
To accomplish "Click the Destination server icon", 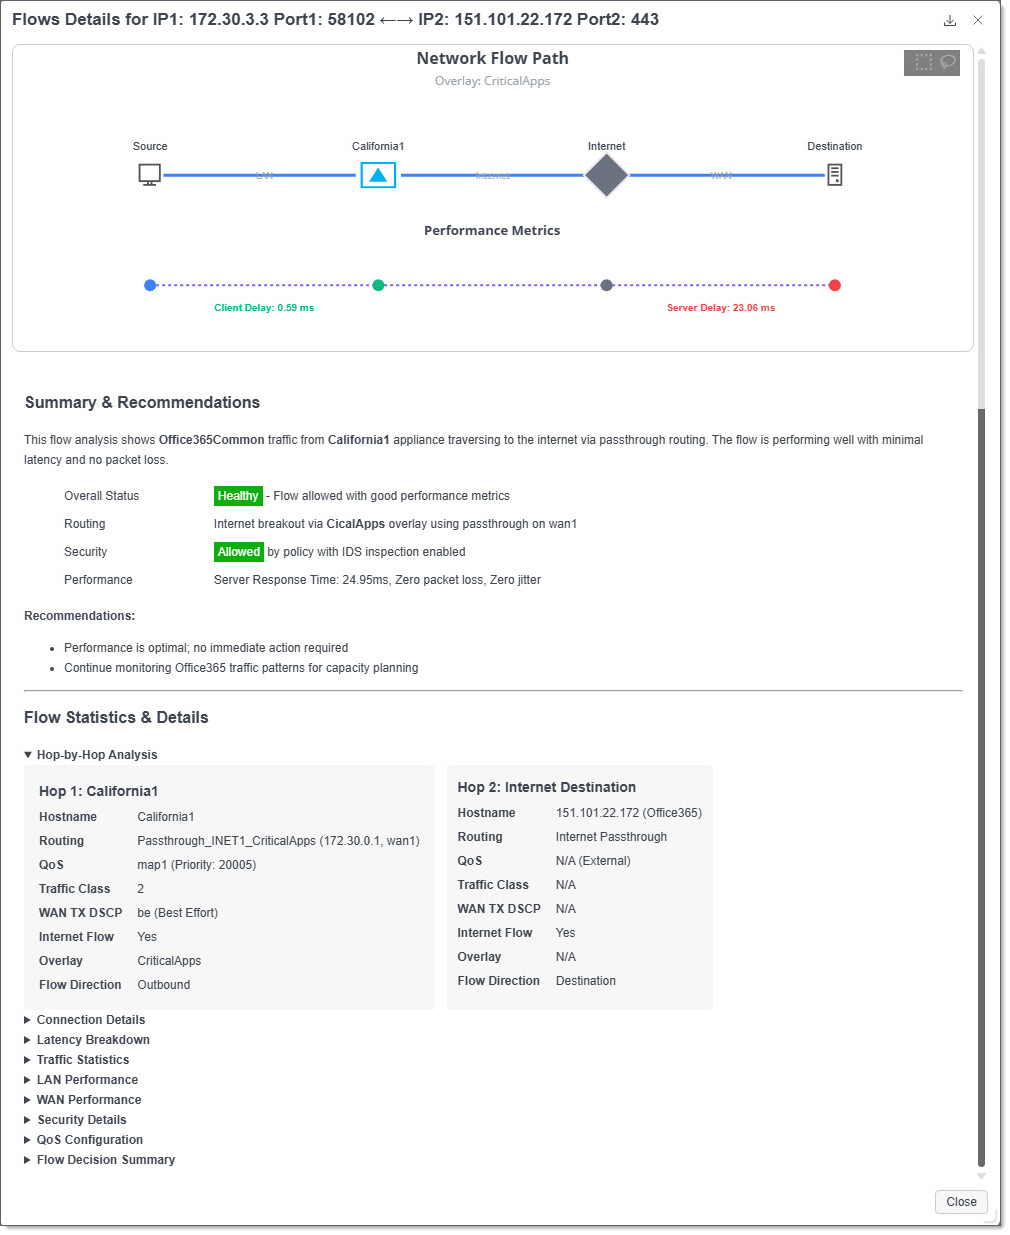I will click(835, 175).
